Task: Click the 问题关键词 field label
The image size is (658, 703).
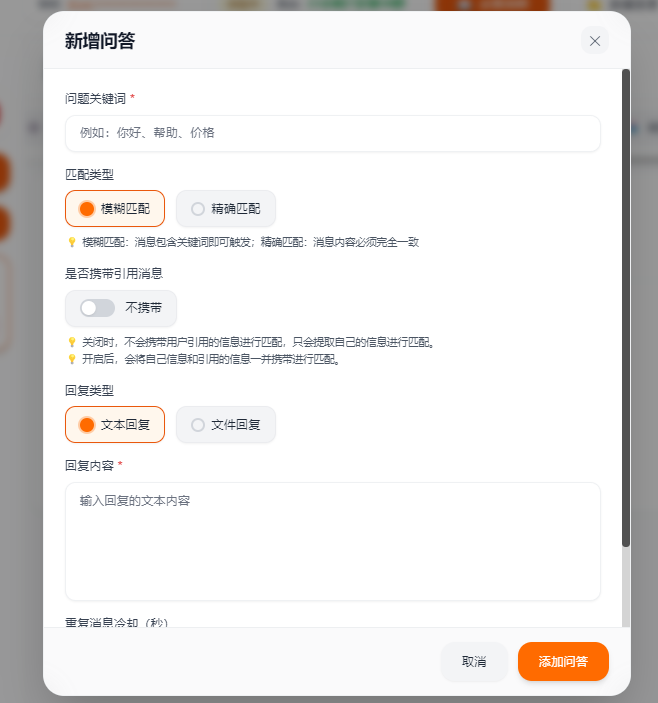Action: 96,98
